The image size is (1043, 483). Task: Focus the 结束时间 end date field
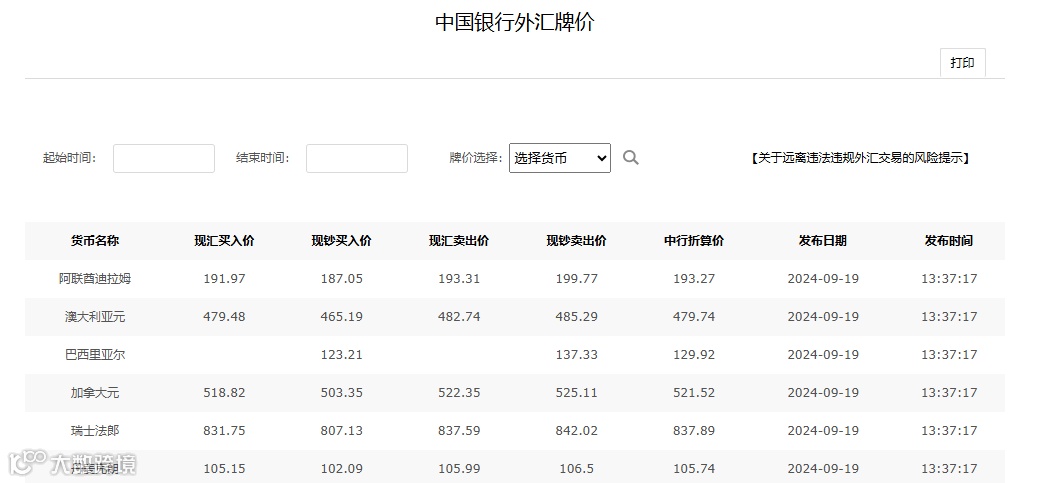tap(357, 158)
